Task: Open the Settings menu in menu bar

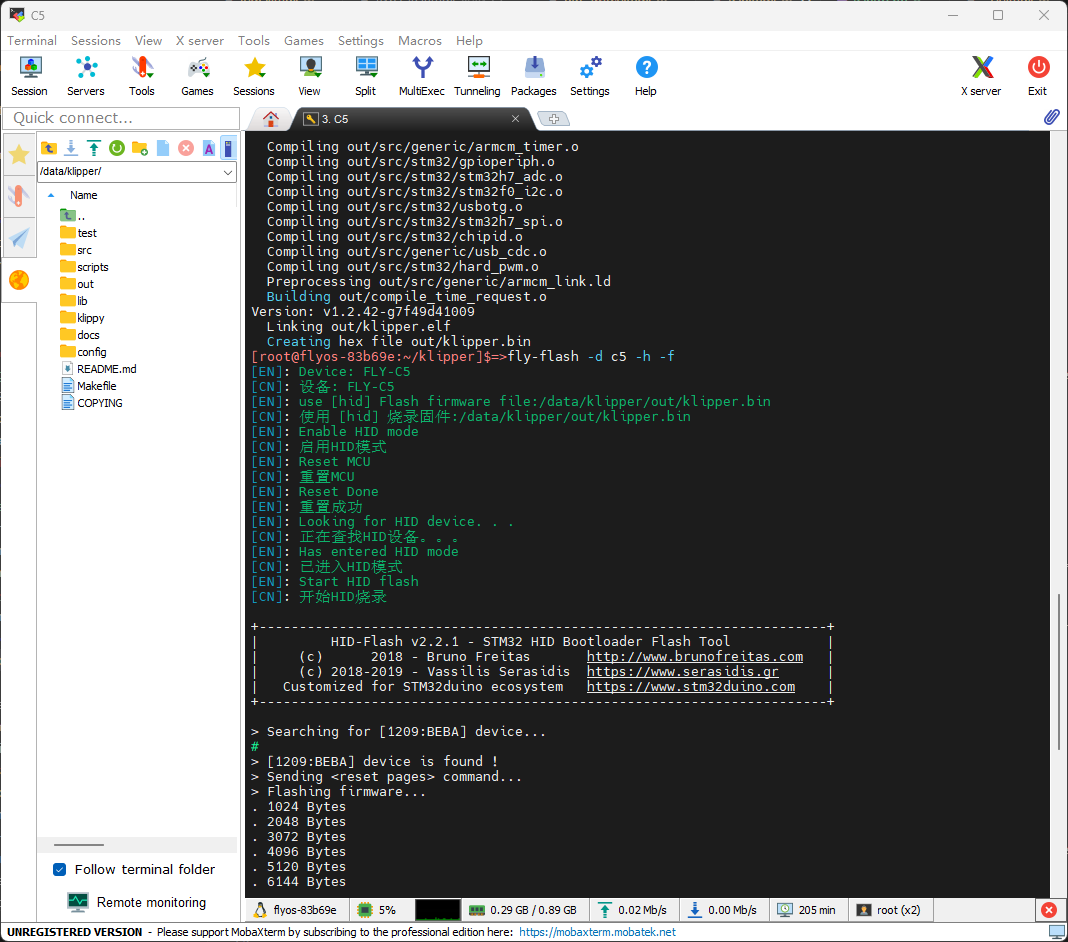Action: 361,40
